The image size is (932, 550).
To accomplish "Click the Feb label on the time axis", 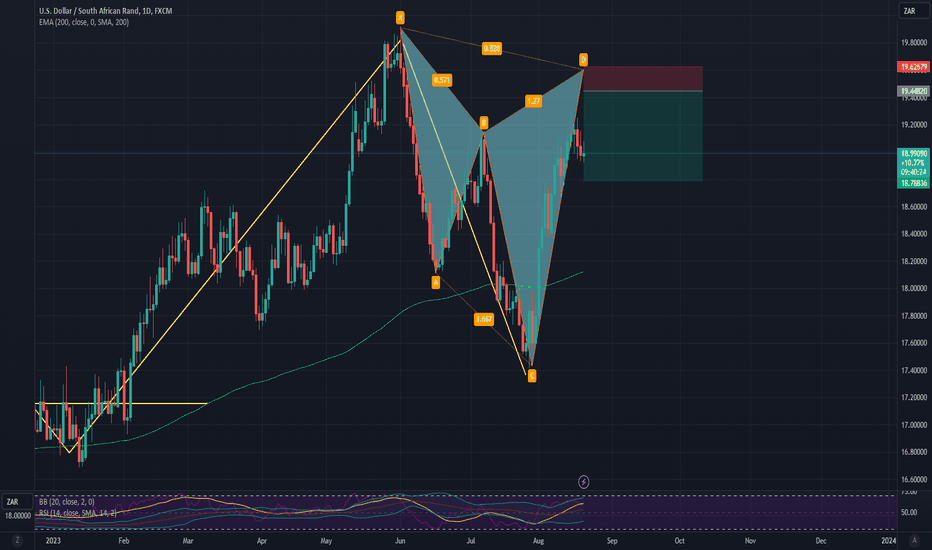I will point(124,540).
